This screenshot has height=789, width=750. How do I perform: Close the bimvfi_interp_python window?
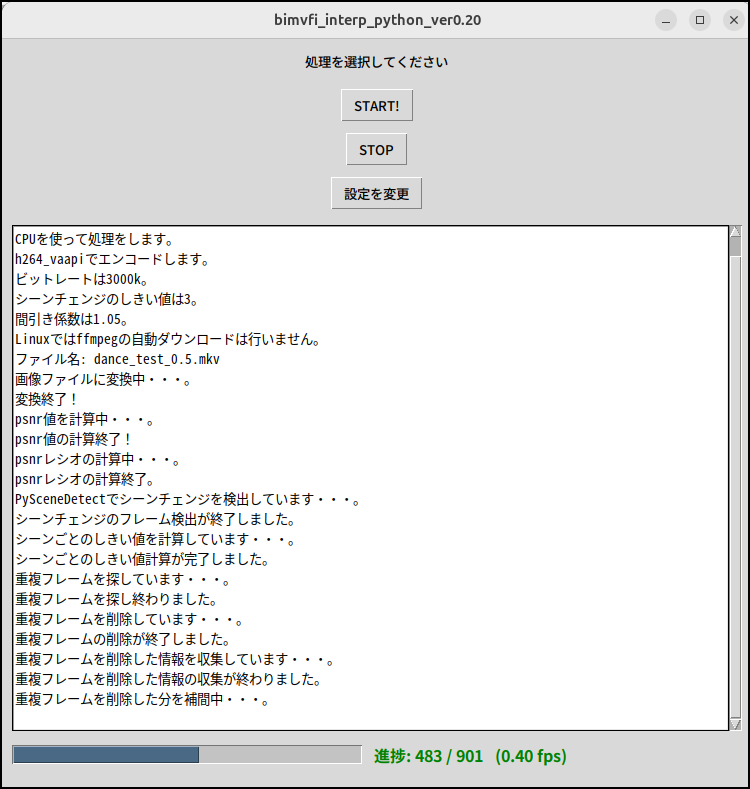732,20
